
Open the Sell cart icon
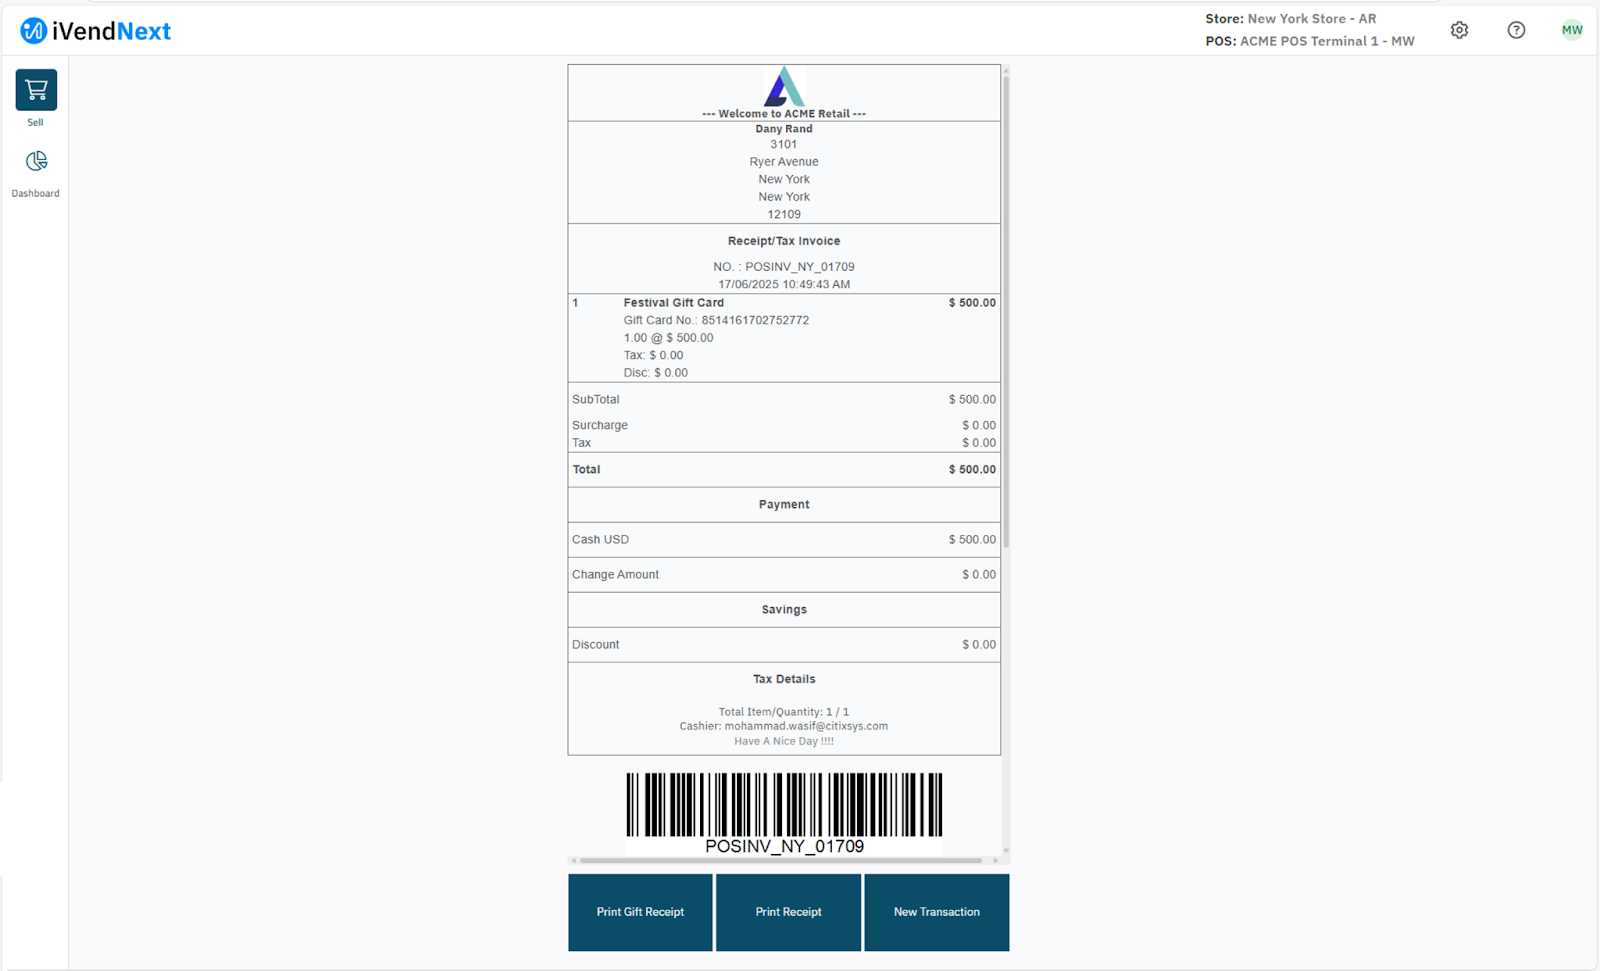coord(36,90)
